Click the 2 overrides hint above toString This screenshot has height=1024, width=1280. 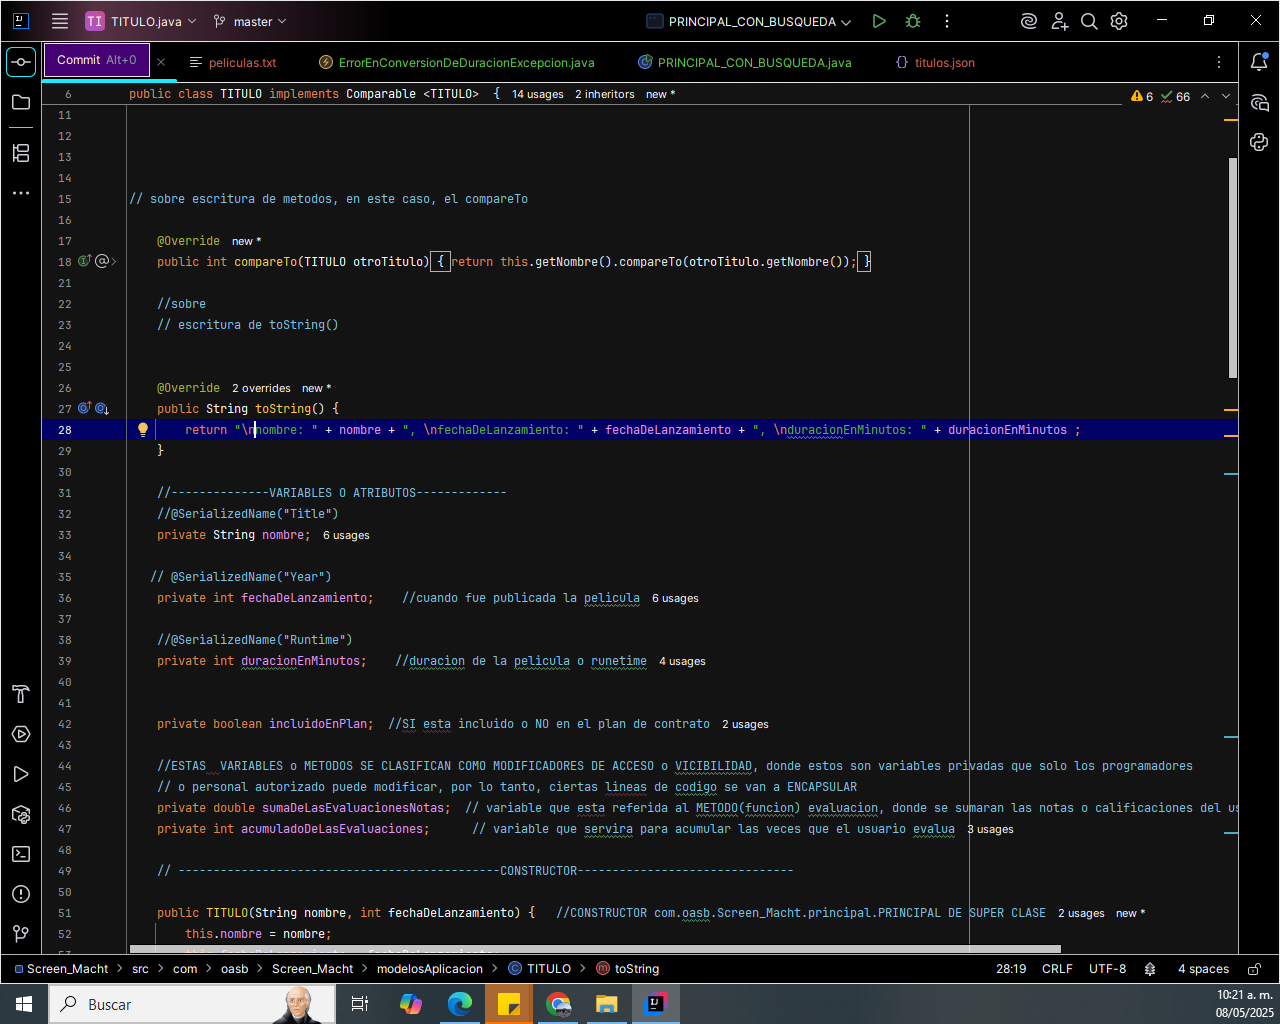pos(262,388)
